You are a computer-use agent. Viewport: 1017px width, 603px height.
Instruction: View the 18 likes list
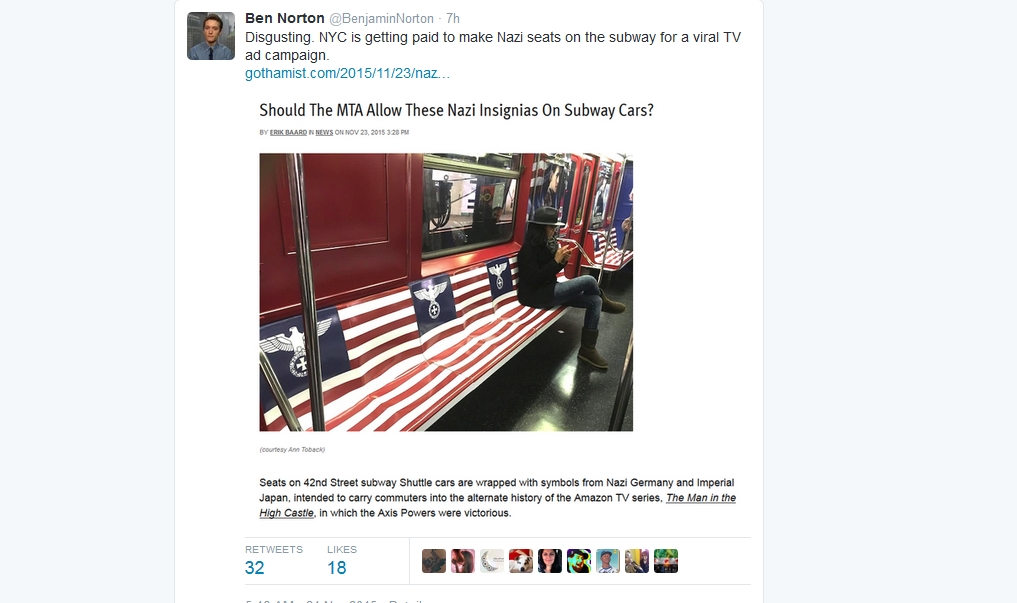342,560
